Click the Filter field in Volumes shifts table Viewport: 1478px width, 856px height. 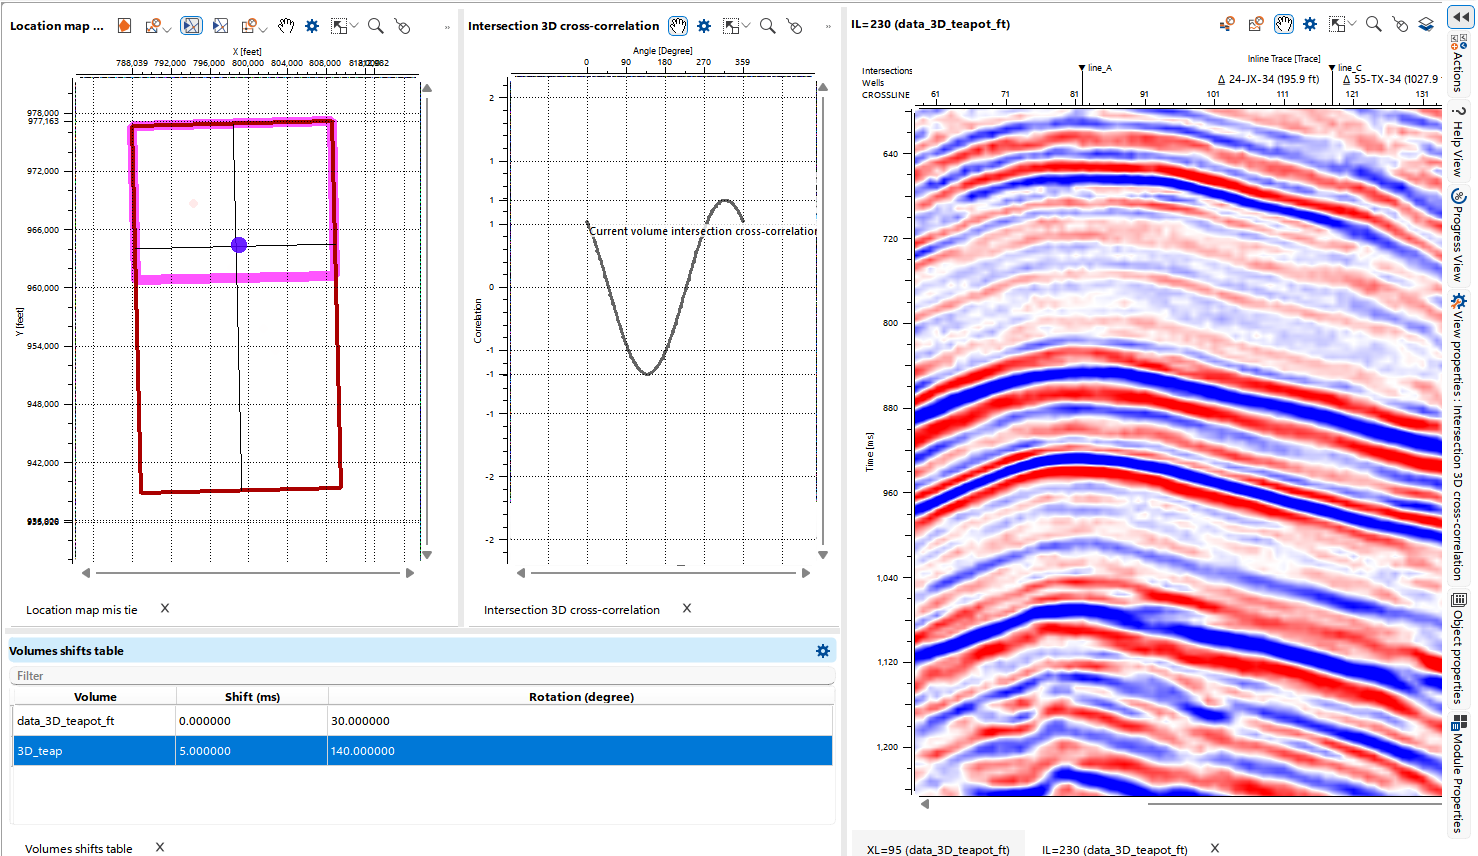coord(420,676)
